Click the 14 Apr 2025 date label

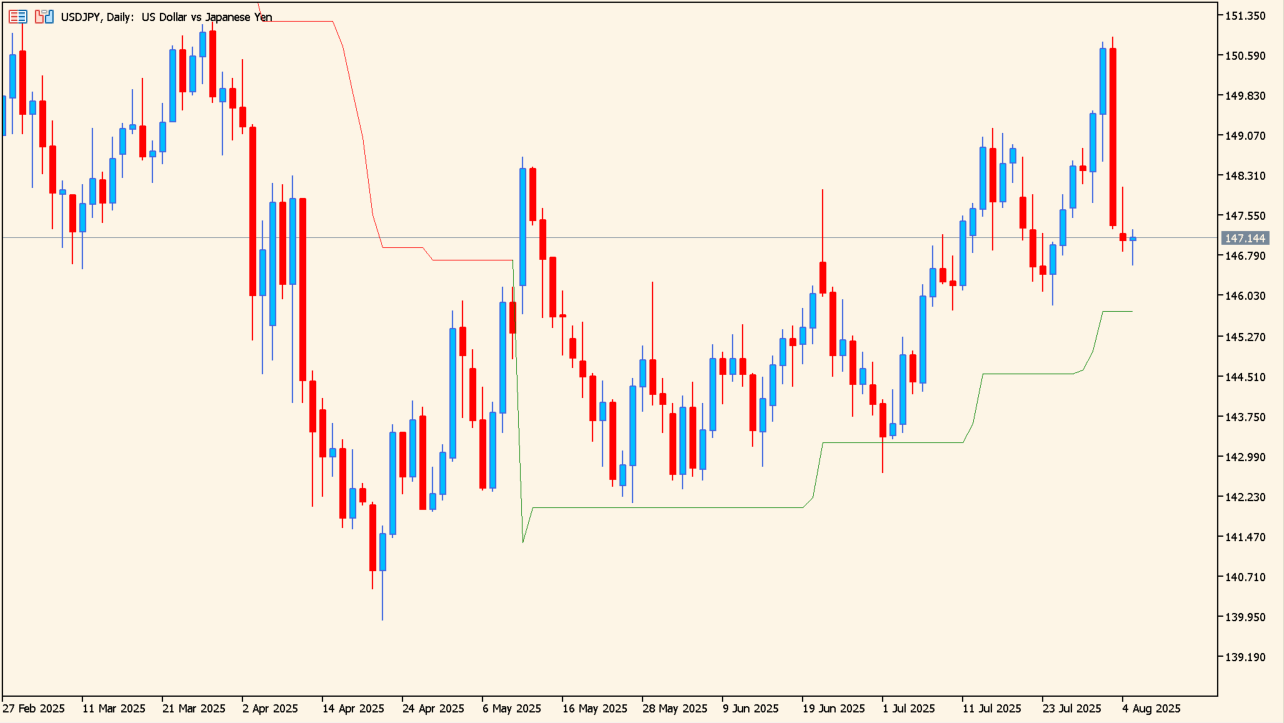pyautogui.click(x=352, y=708)
